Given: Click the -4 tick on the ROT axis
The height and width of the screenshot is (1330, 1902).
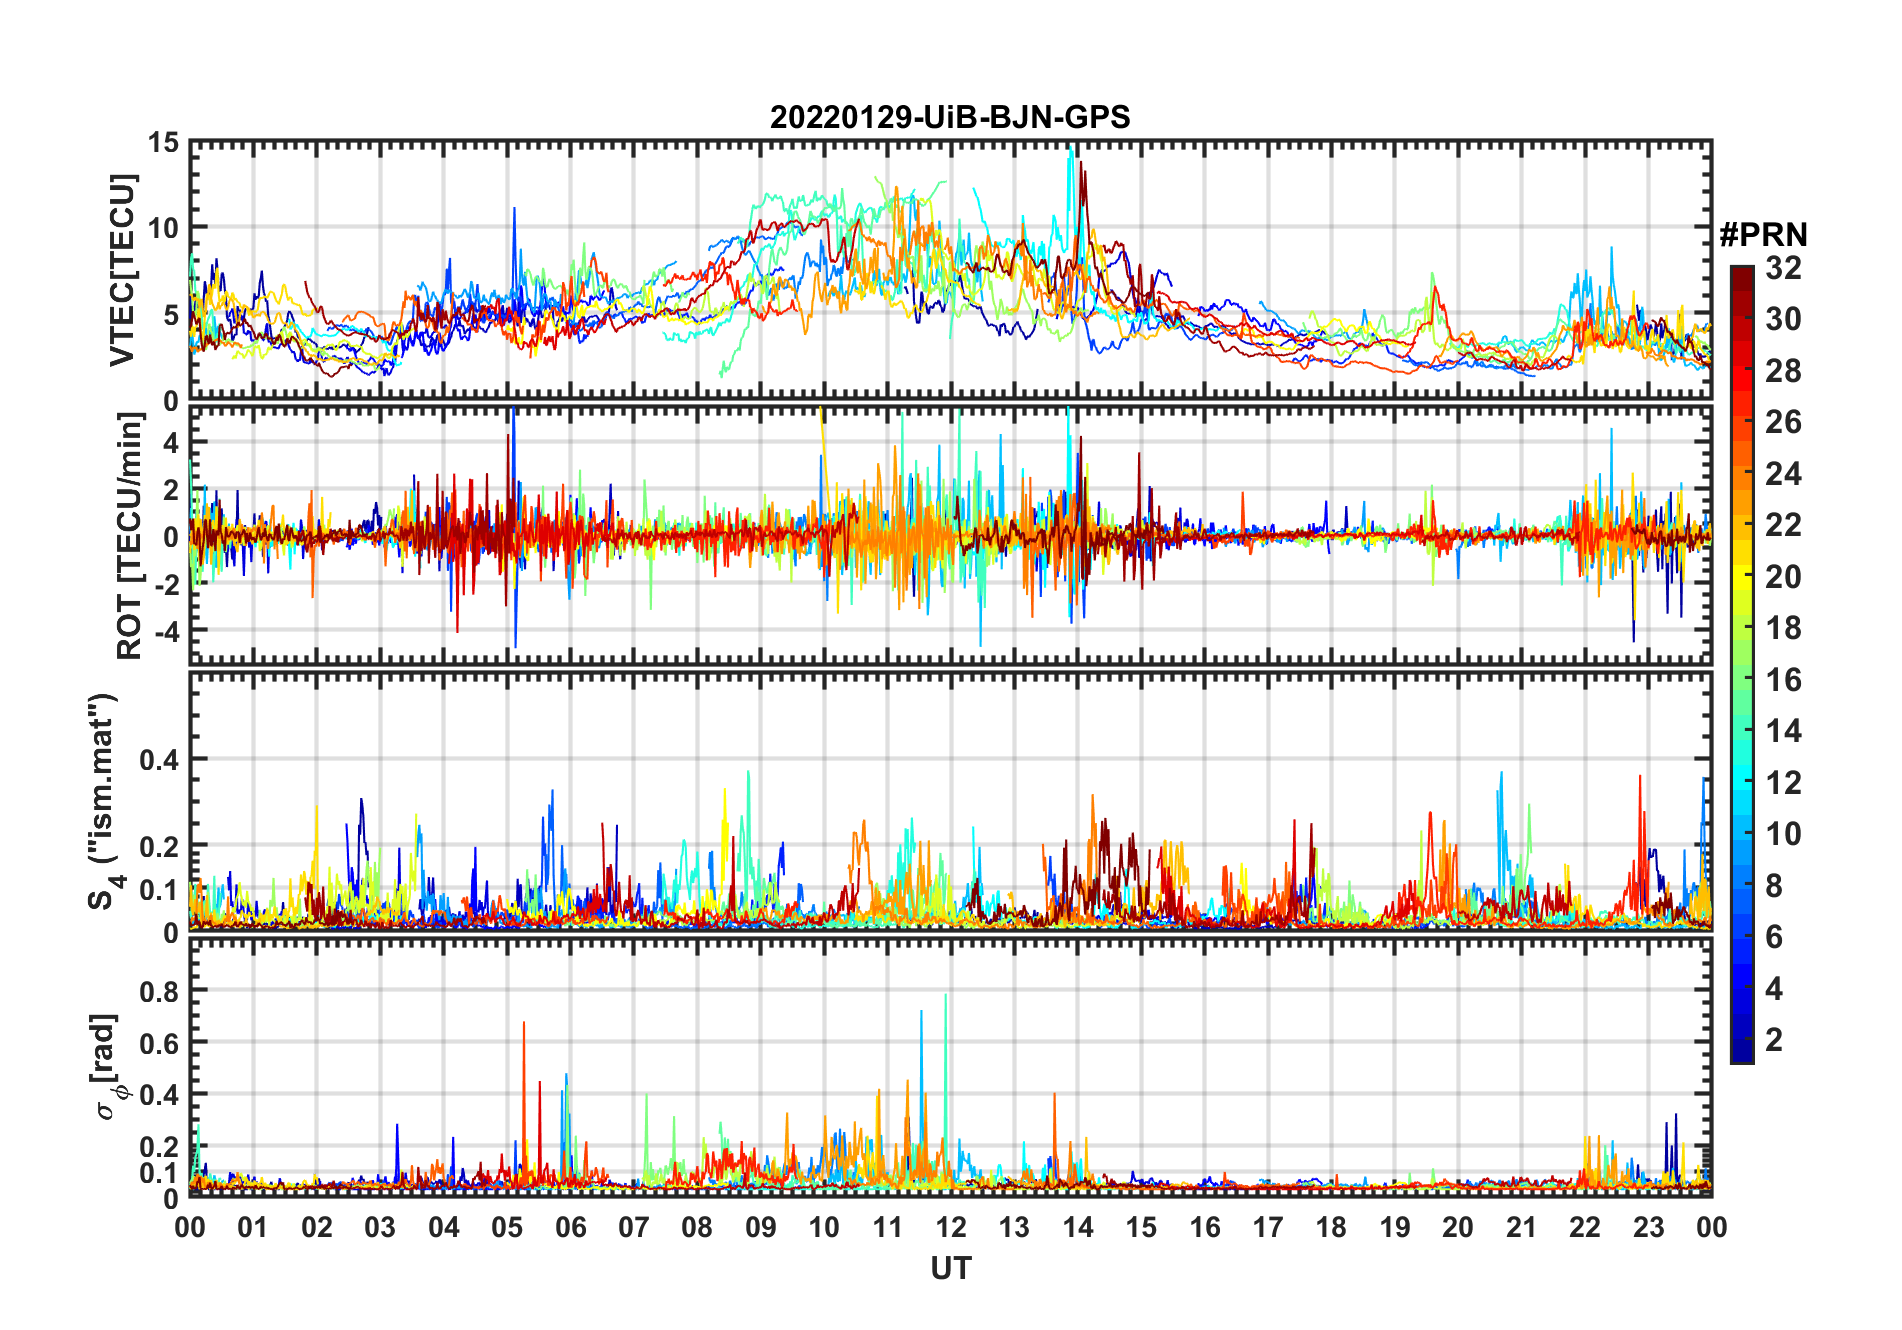Looking at the screenshot, I should (x=166, y=632).
